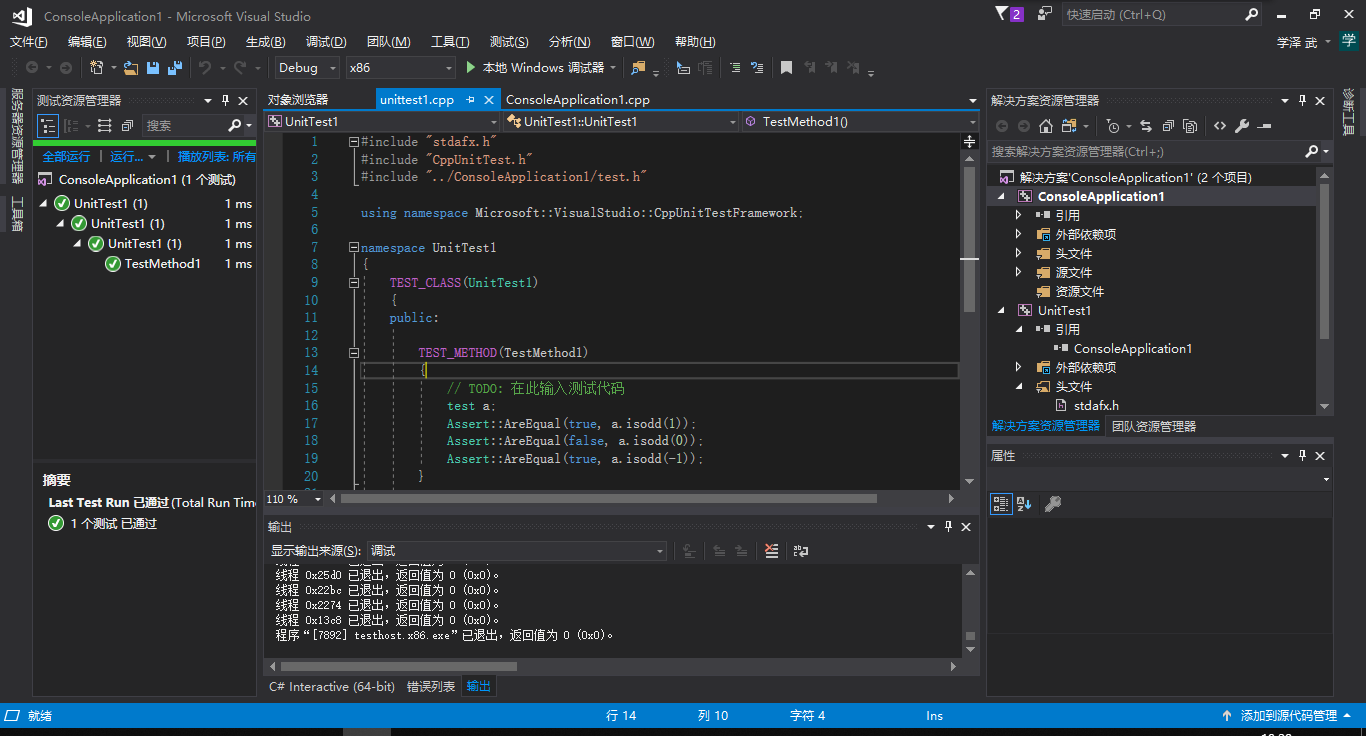Click the wrench Properties icon in Solution Explorer
Screen dimensions: 1366x736
(1242, 126)
